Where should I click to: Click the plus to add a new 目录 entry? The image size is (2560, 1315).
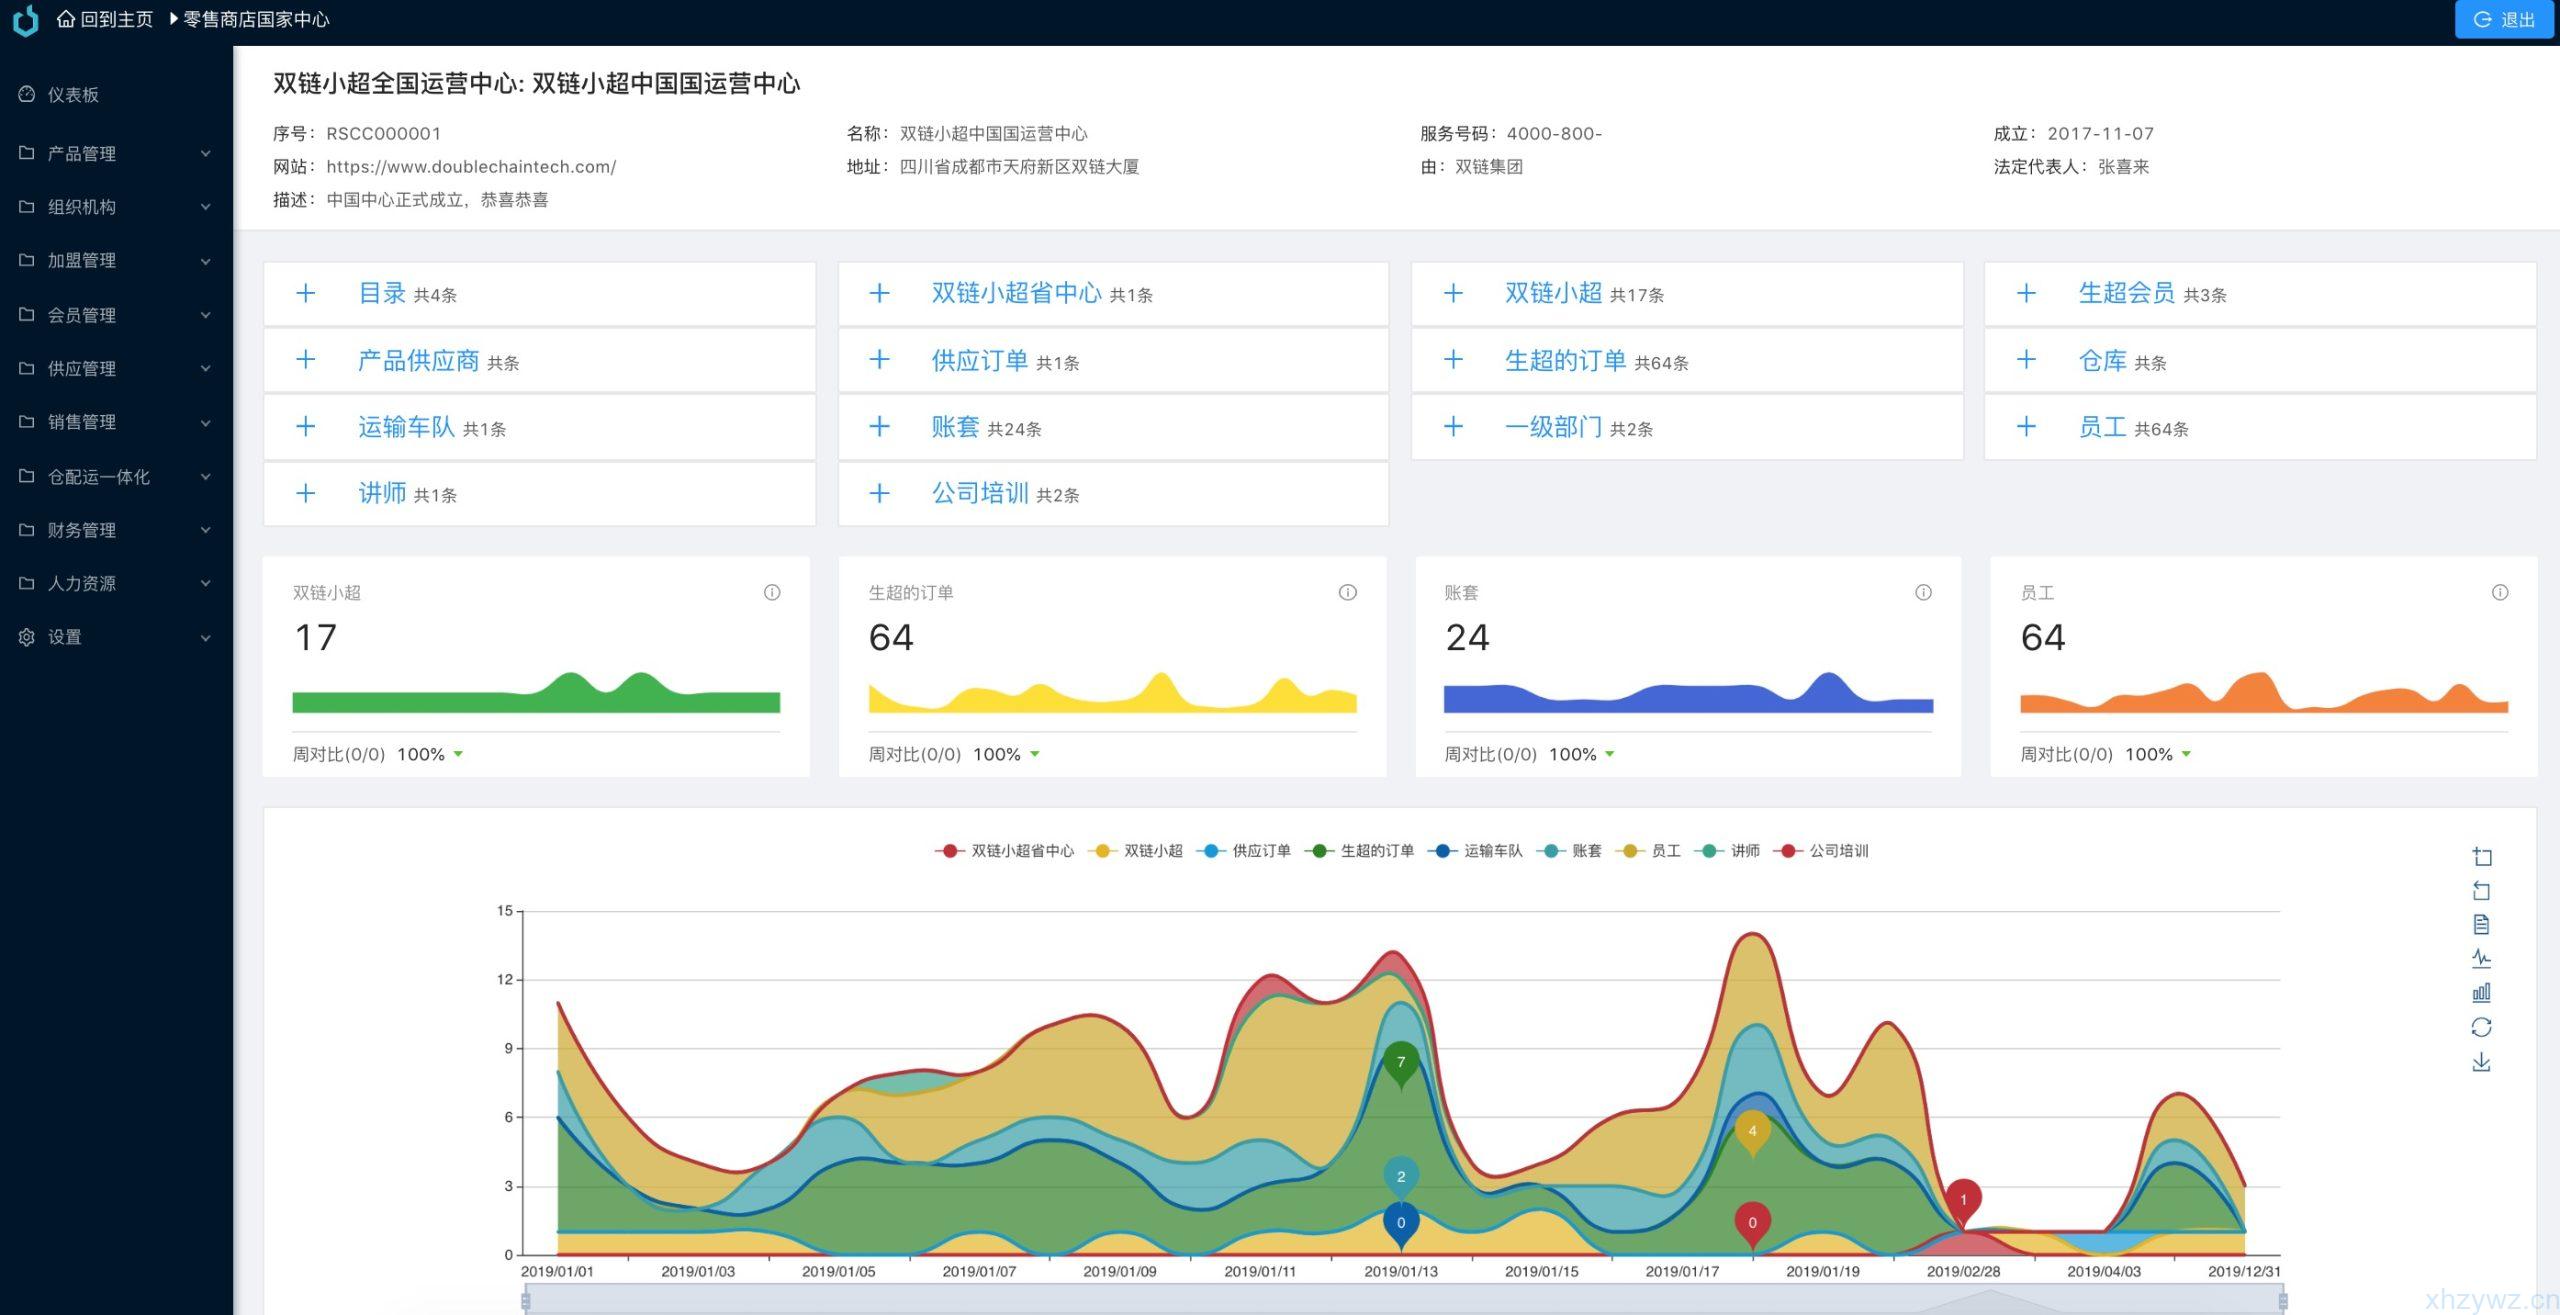[306, 292]
